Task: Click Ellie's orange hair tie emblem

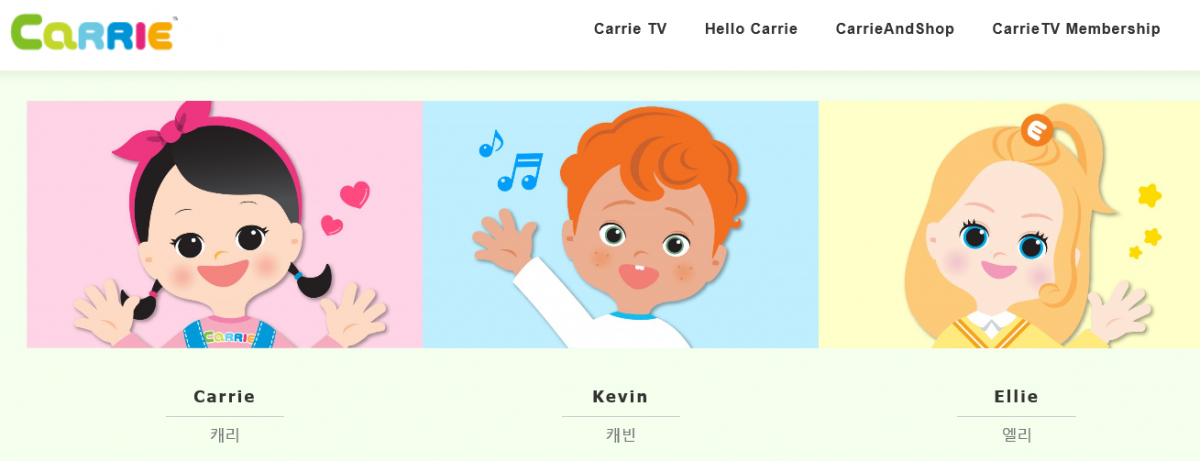Action: 1036,130
